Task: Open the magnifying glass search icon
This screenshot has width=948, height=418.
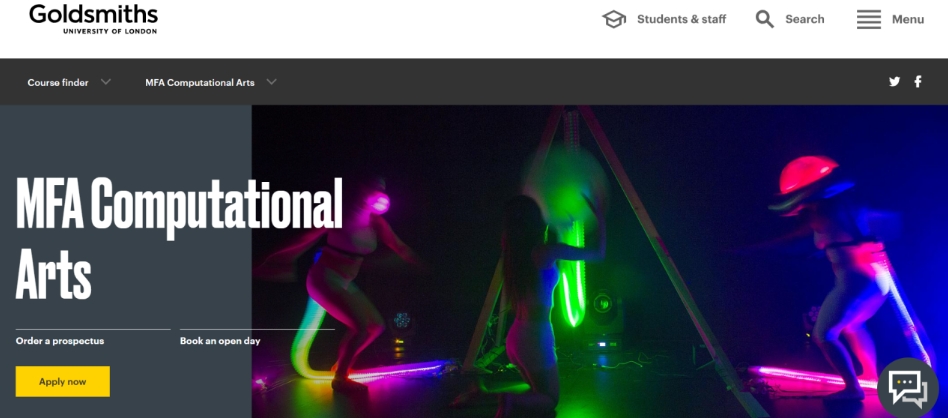Action: [765, 19]
